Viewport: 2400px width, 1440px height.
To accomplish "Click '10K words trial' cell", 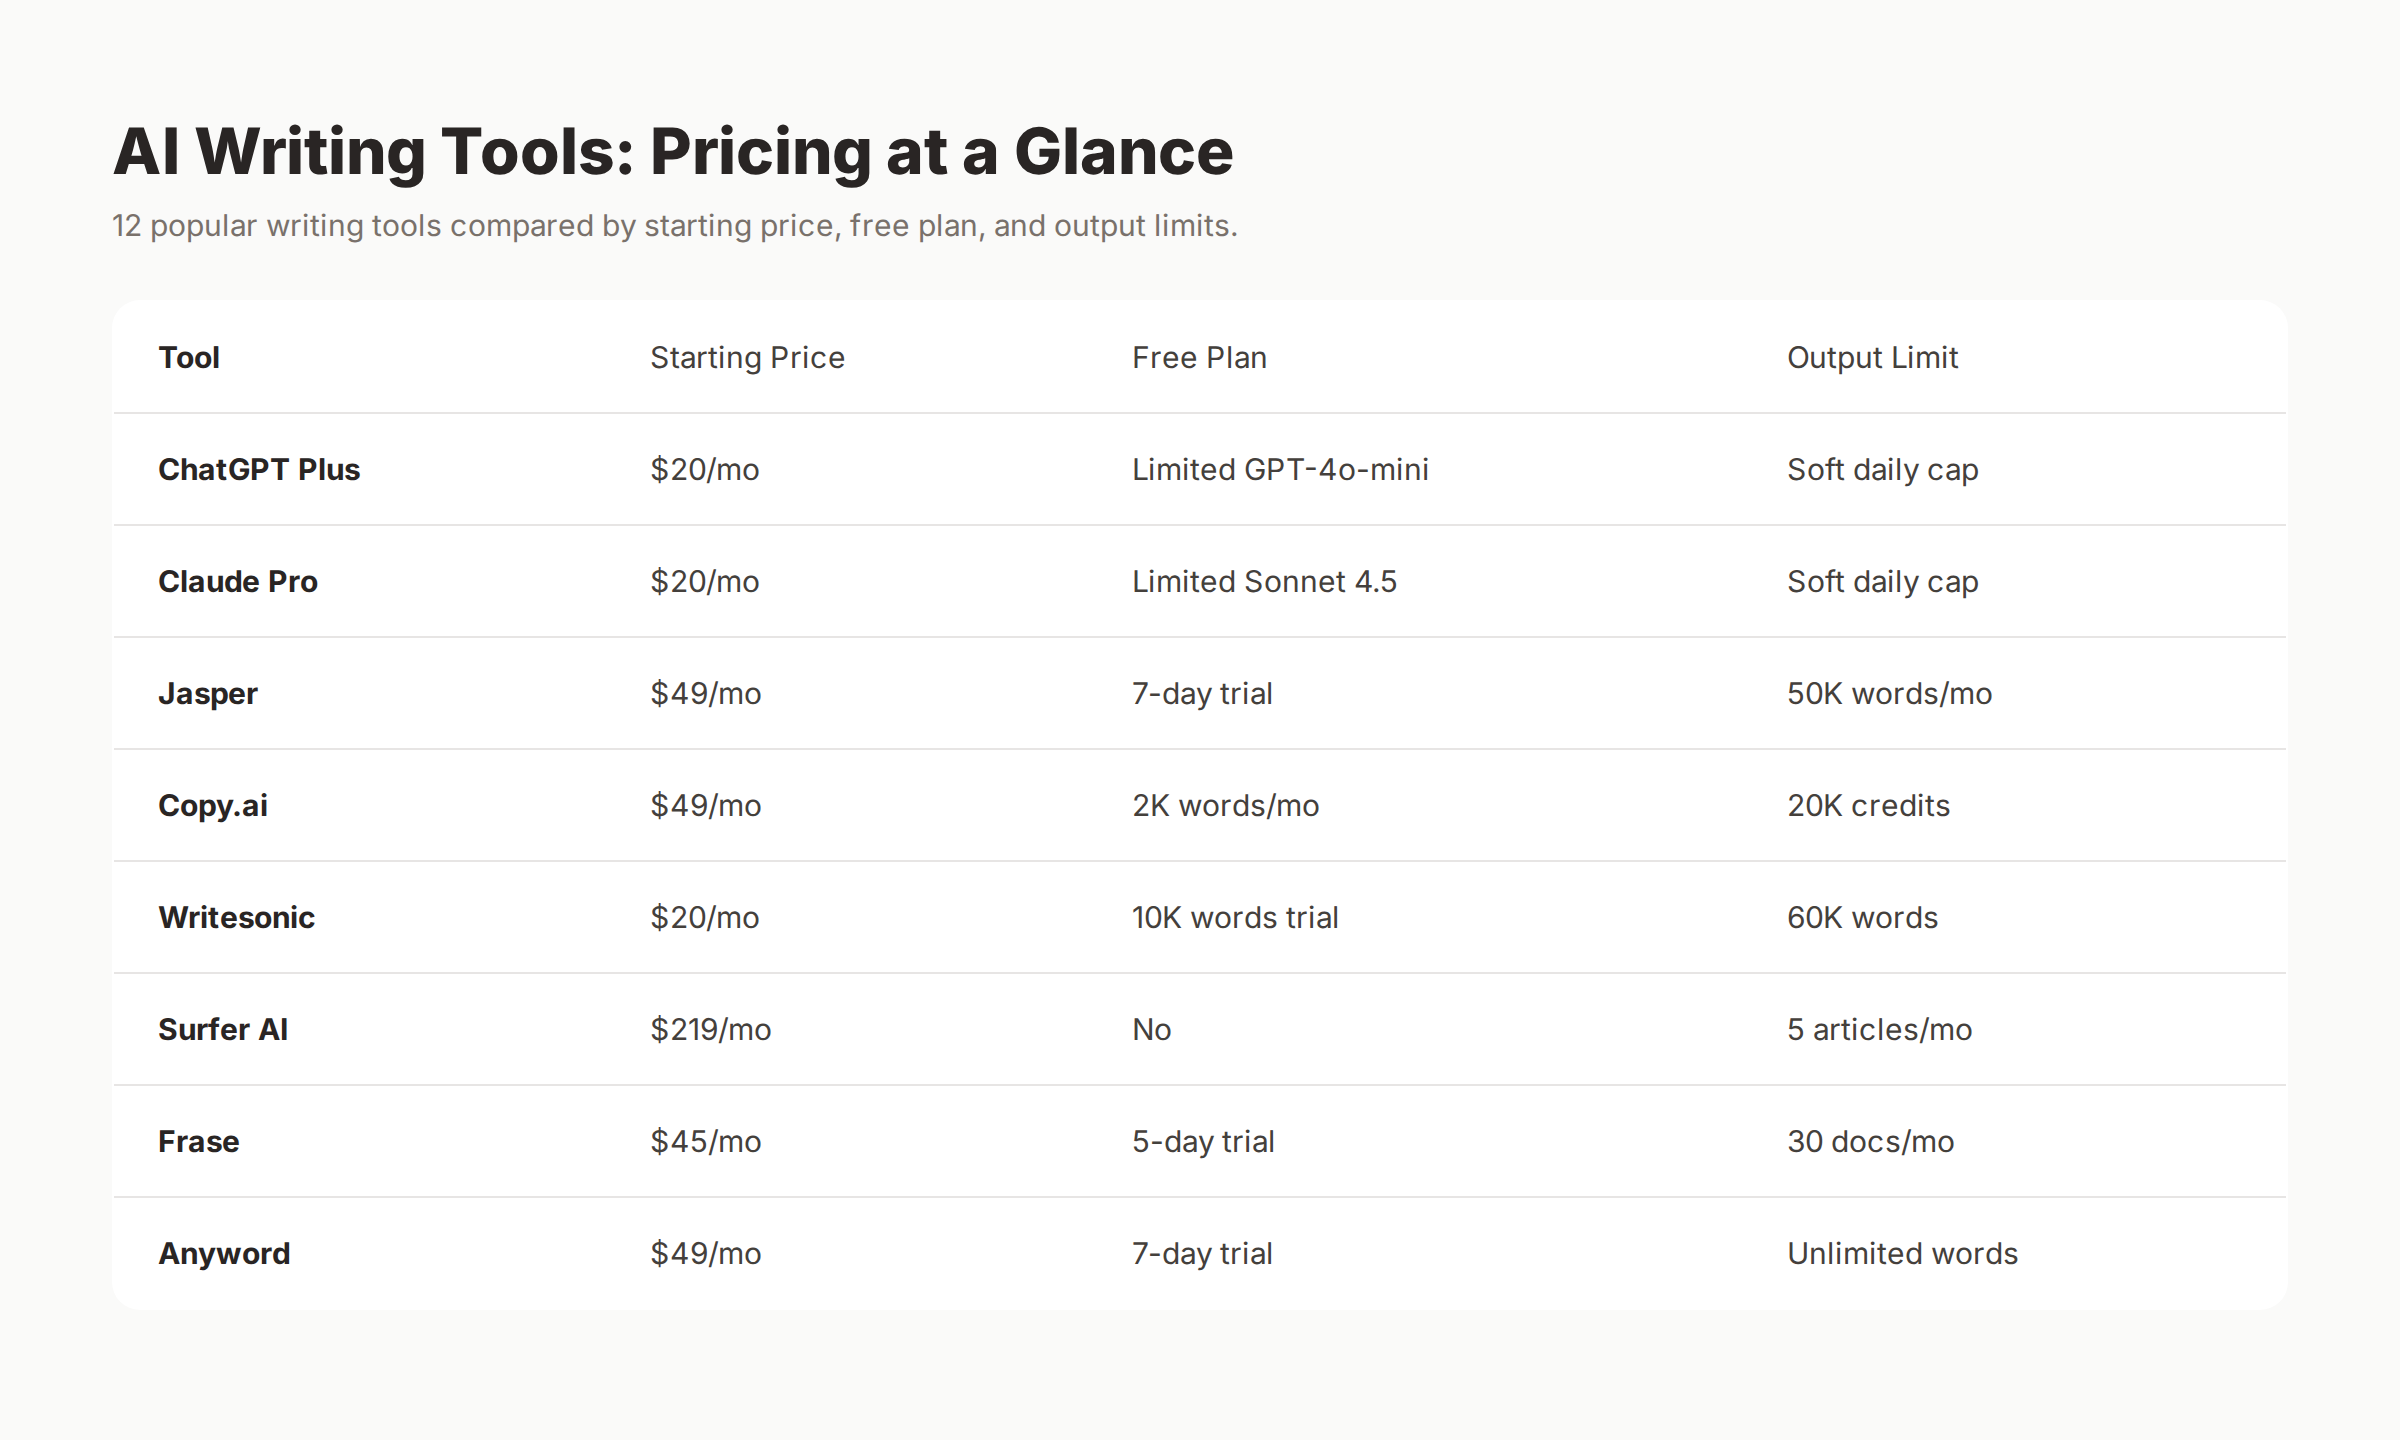I will pyautogui.click(x=1235, y=917).
